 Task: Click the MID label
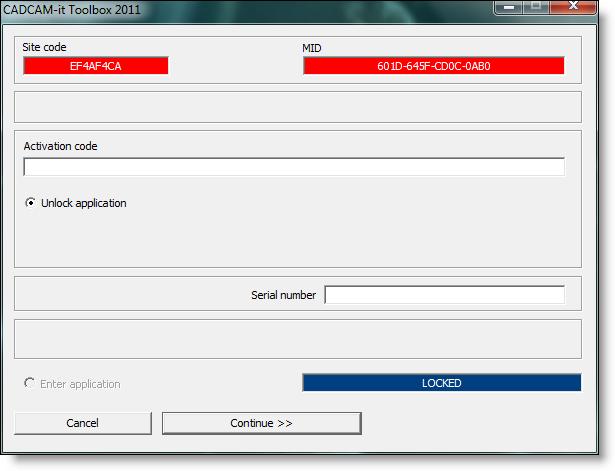[312, 48]
